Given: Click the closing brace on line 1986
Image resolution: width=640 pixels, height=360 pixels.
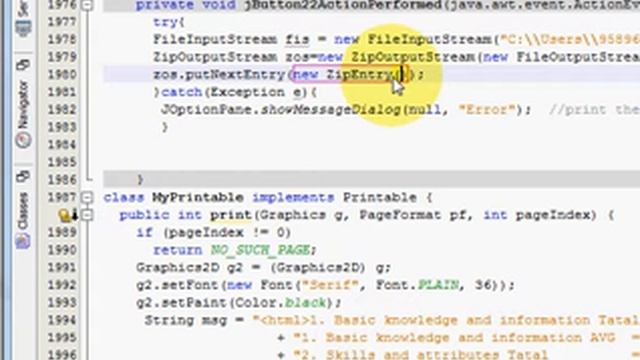Looking at the screenshot, I should (140, 180).
